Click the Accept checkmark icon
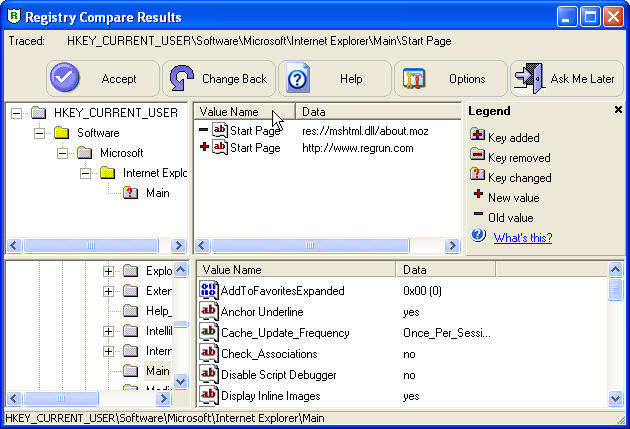This screenshot has width=630, height=429. point(66,79)
